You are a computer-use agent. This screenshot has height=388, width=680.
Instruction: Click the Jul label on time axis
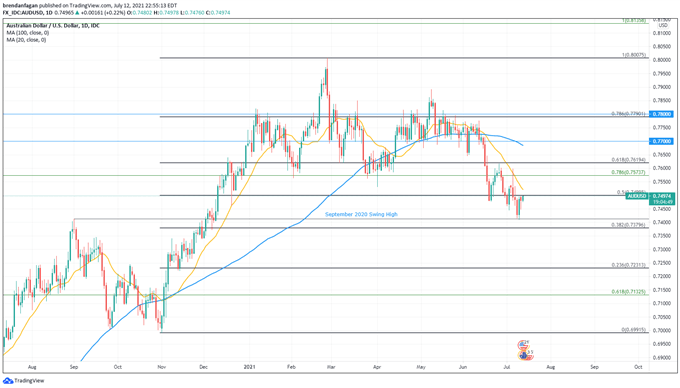(507, 367)
